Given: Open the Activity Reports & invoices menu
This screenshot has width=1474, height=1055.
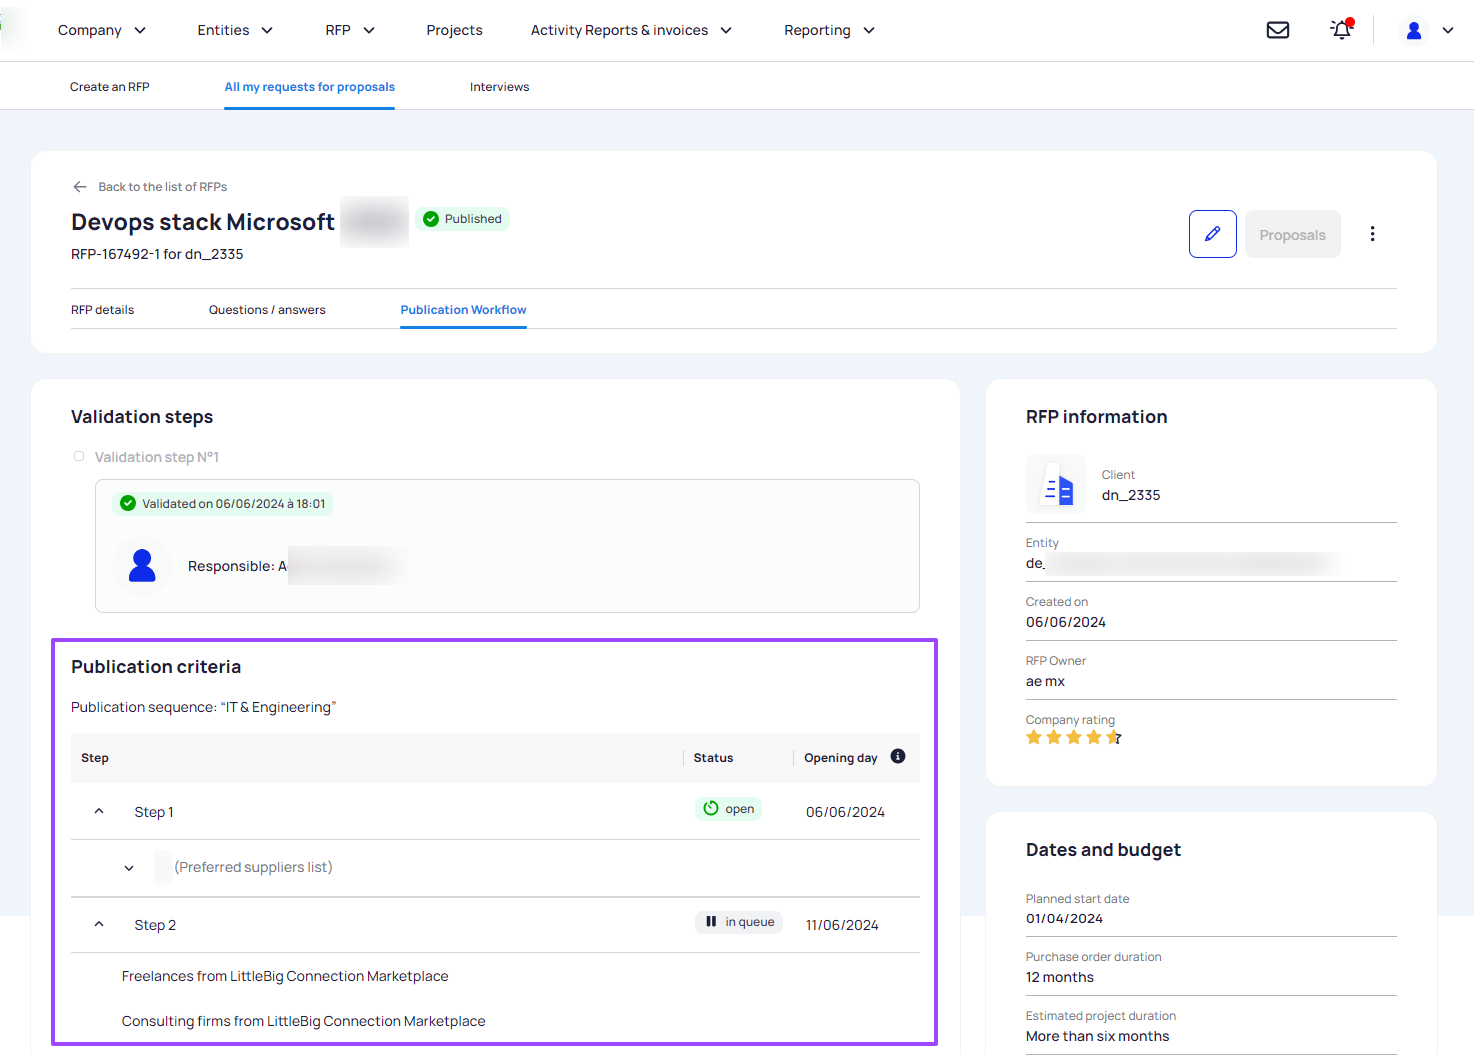Looking at the screenshot, I should (x=631, y=31).
